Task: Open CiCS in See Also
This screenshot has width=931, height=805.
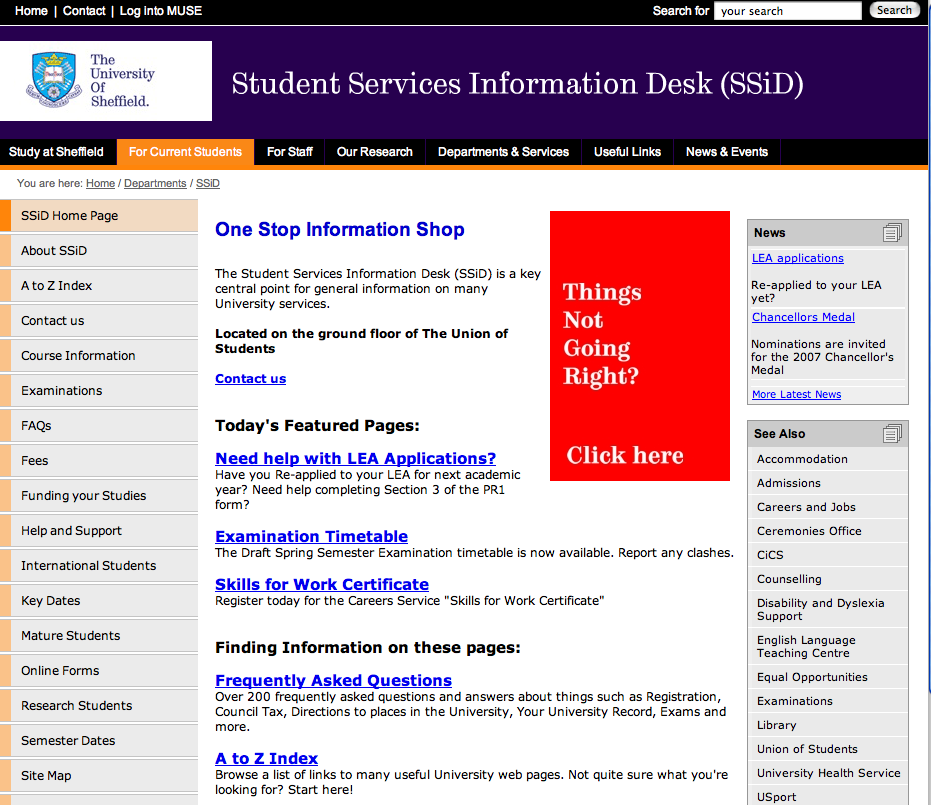Action: [828, 555]
